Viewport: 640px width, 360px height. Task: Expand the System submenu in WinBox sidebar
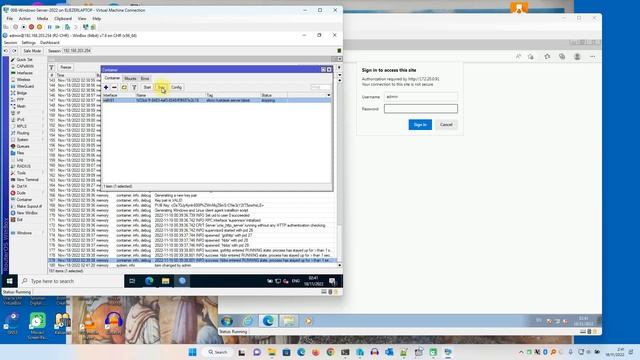[22, 140]
